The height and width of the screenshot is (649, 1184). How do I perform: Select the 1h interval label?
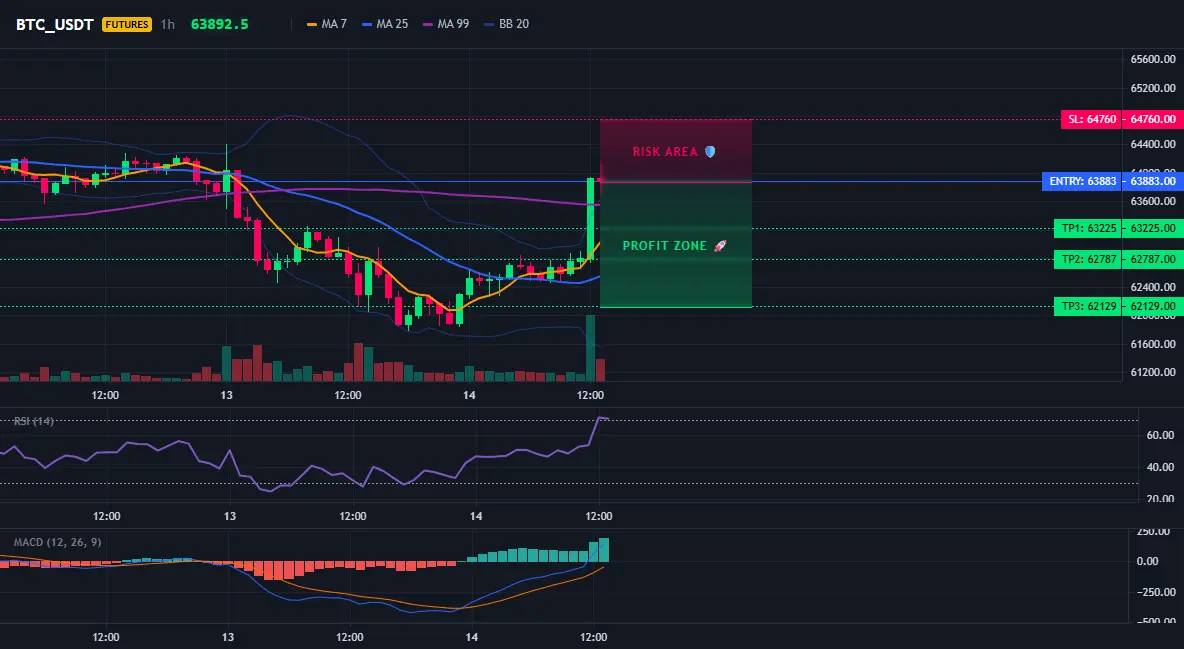[168, 24]
